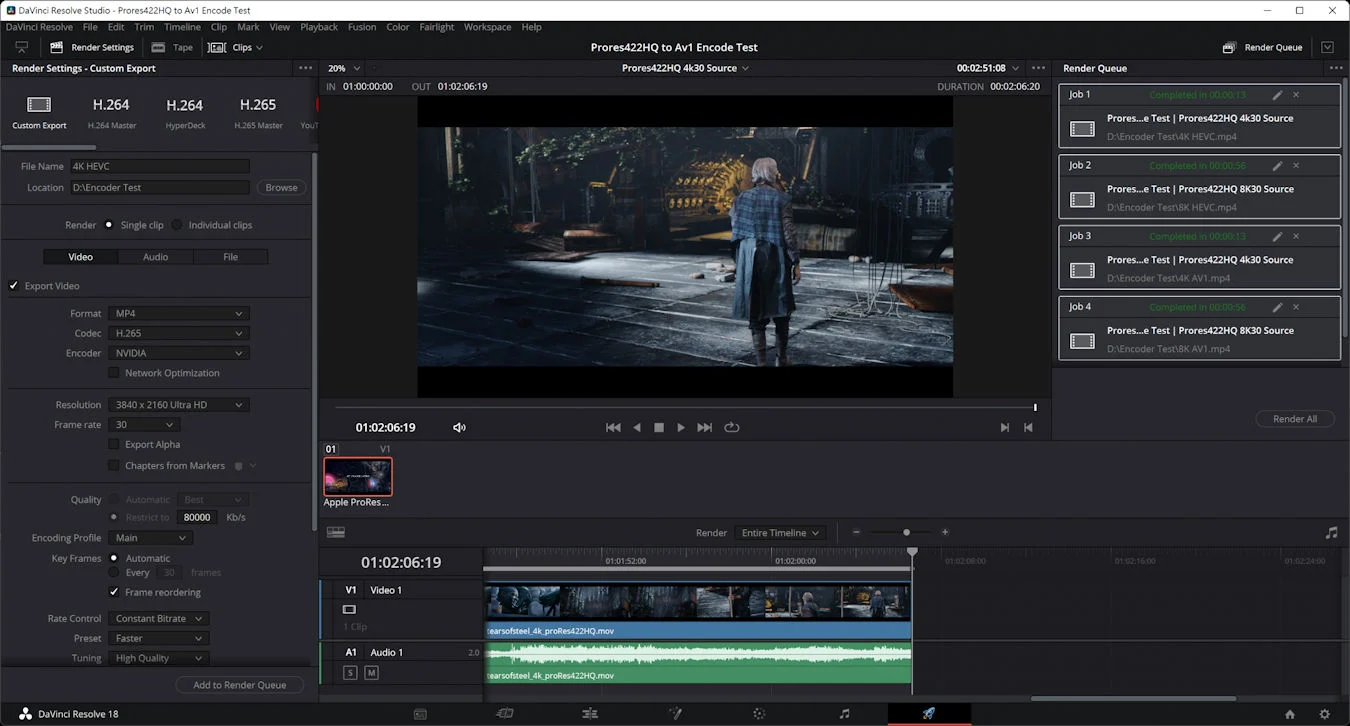The height and width of the screenshot is (726, 1350).
Task: Open the Format MP4 dropdown
Action: (178, 314)
